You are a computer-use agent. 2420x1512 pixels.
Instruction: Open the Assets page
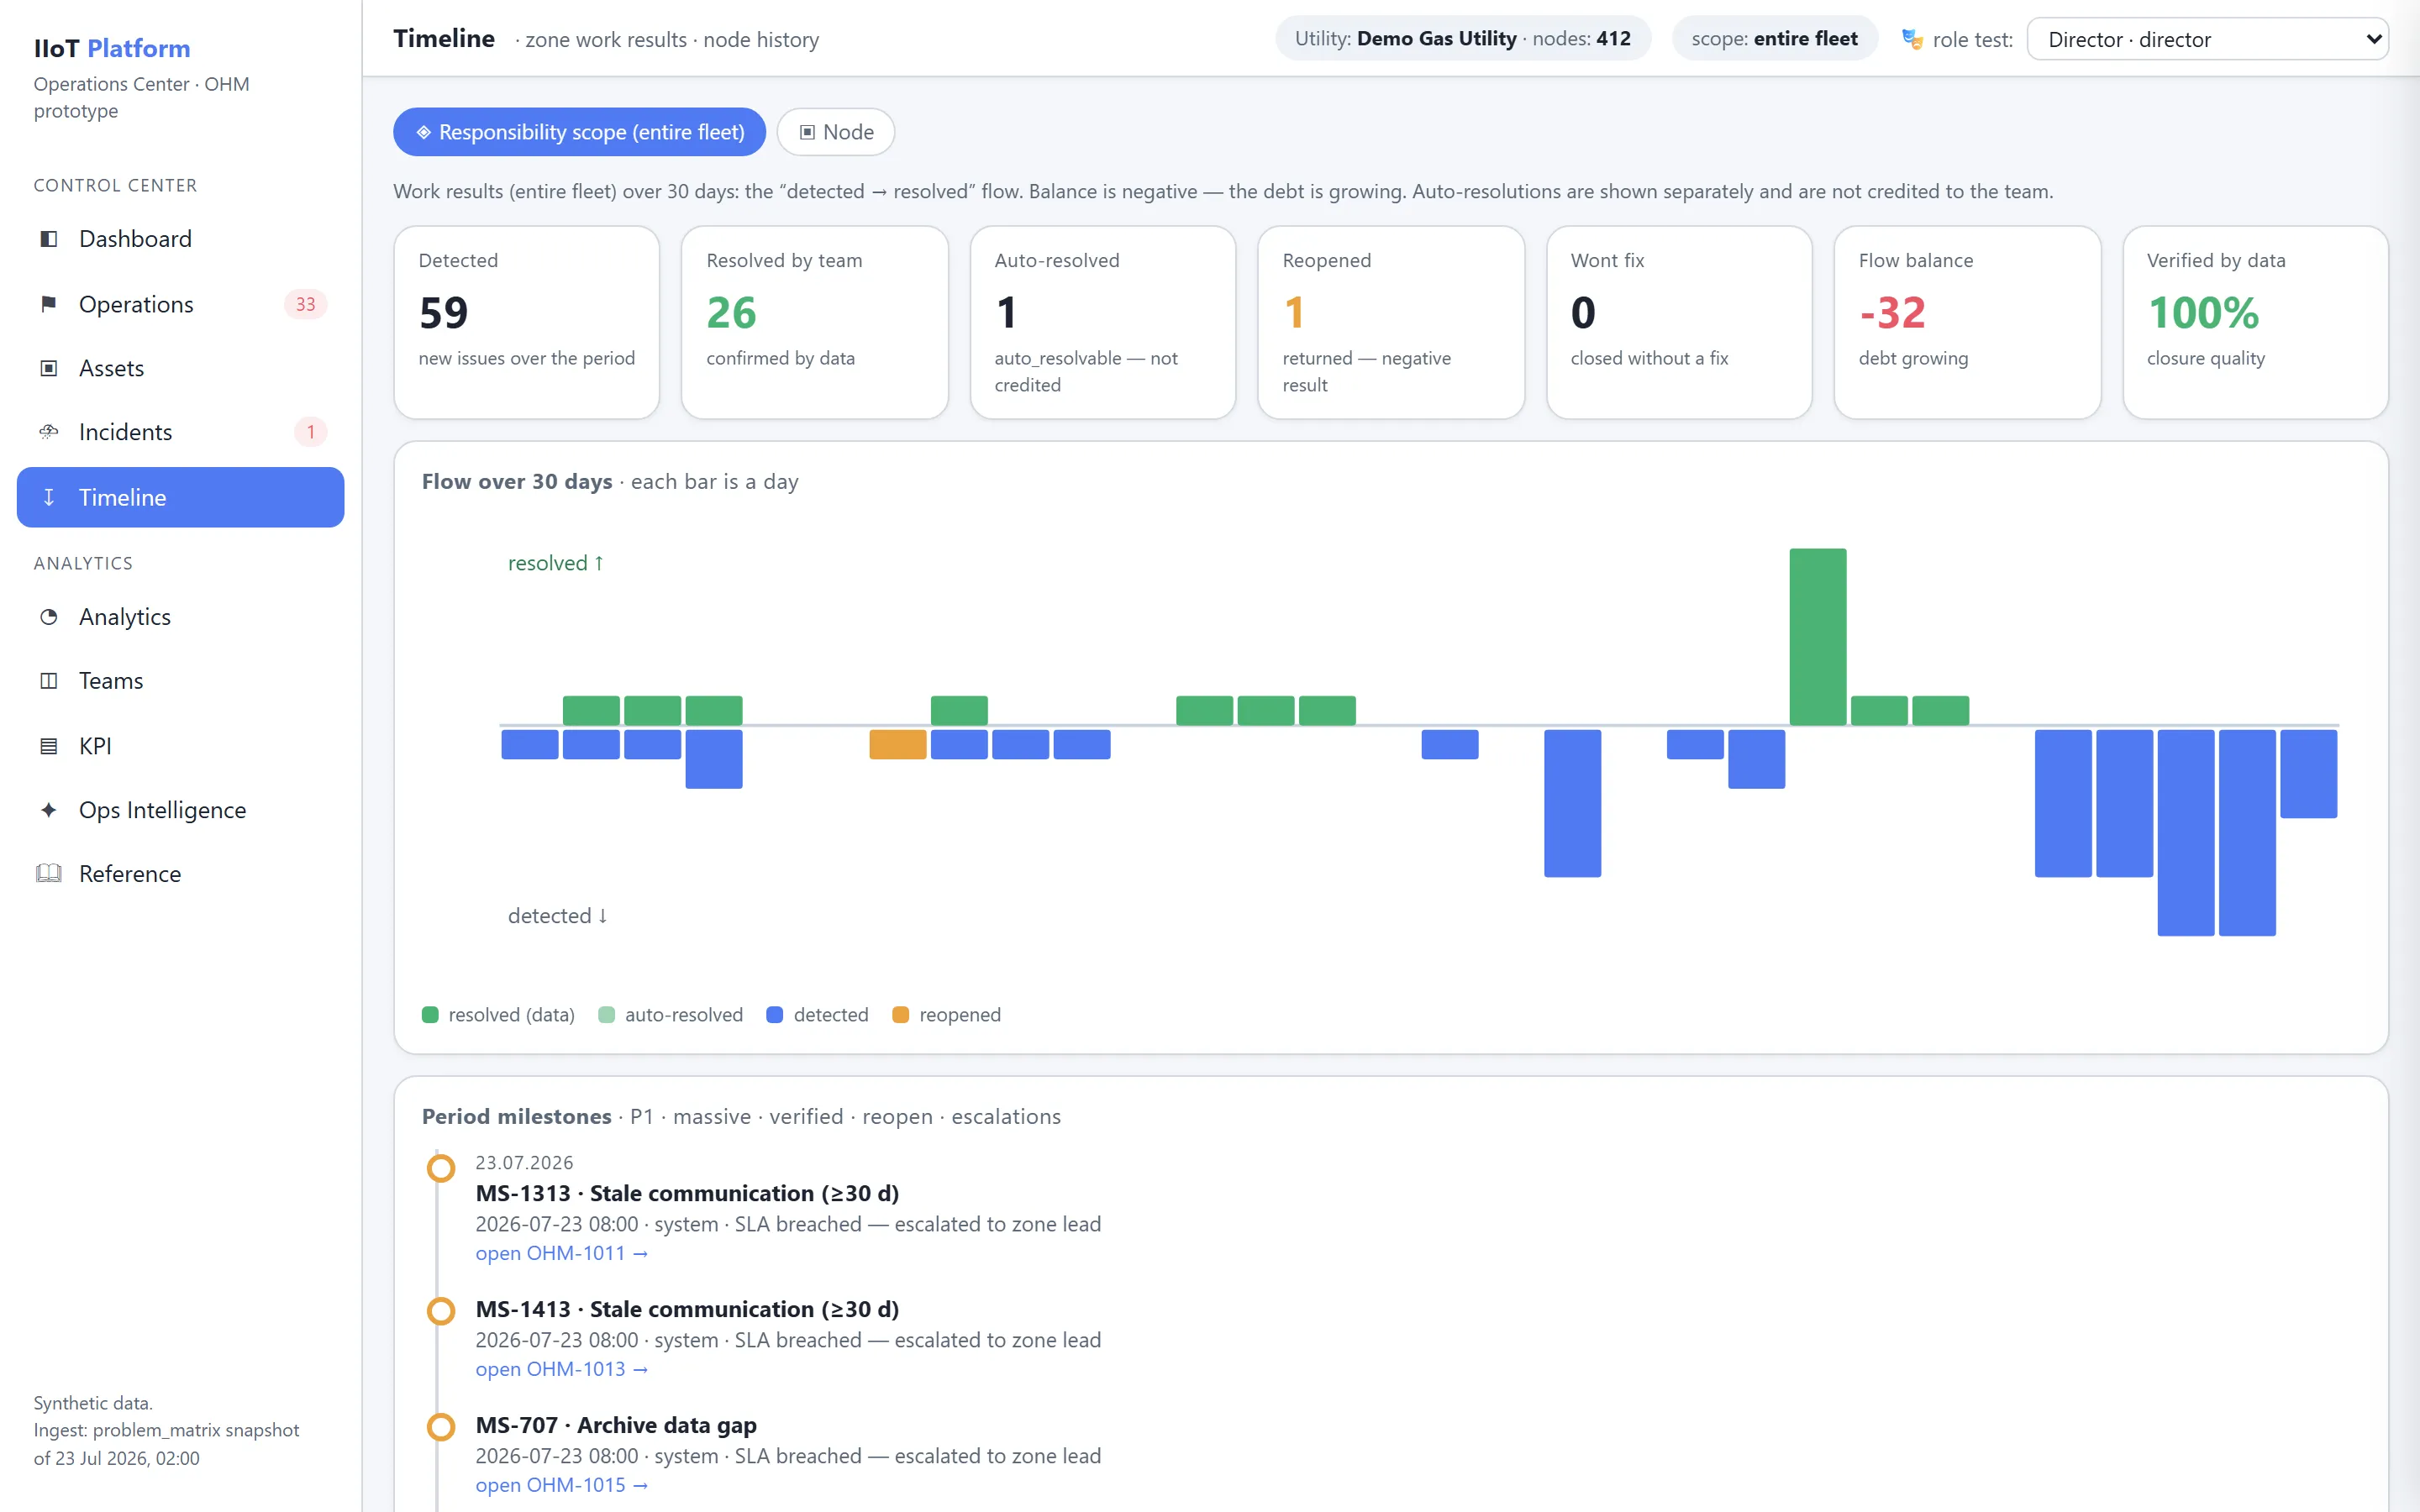click(x=180, y=368)
